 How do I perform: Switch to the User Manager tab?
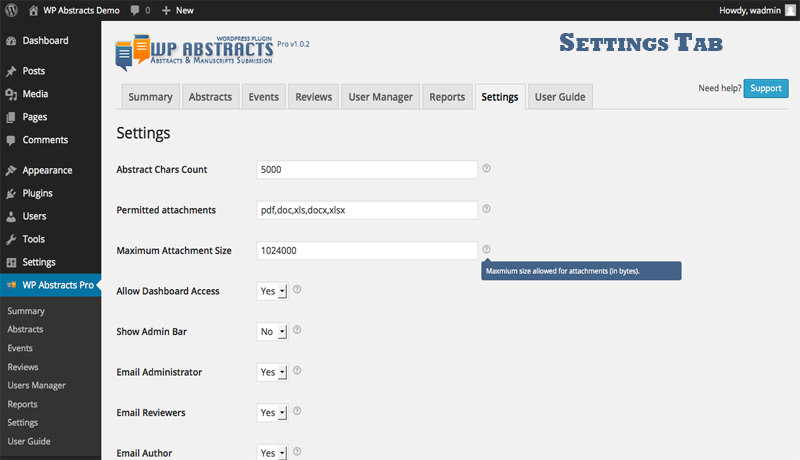pos(381,97)
